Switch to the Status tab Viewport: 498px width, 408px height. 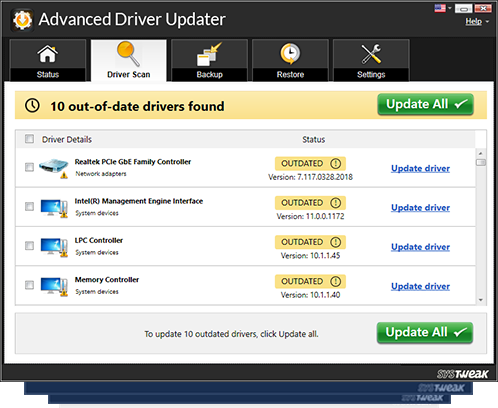pyautogui.click(x=48, y=60)
